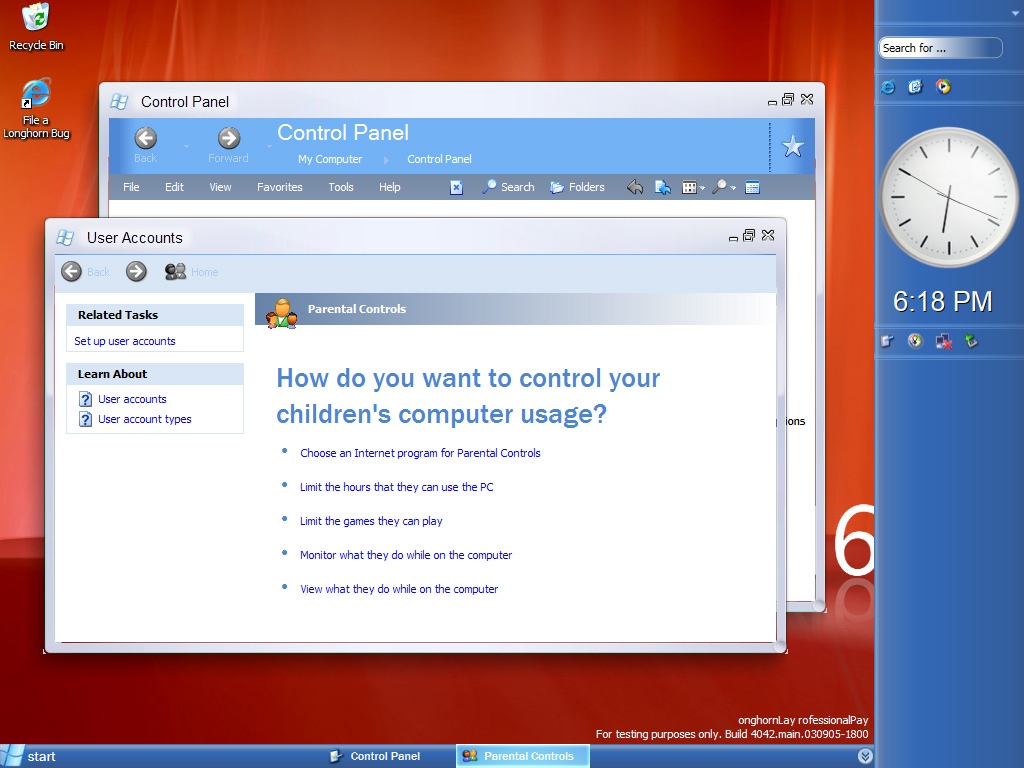Open the User accounts help topic

coord(132,399)
